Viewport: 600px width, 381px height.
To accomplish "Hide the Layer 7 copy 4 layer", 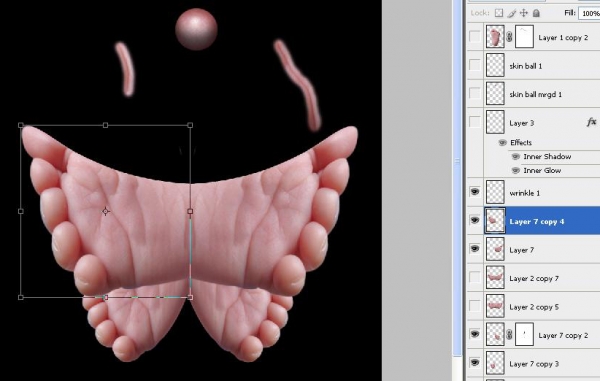I will 474,220.
